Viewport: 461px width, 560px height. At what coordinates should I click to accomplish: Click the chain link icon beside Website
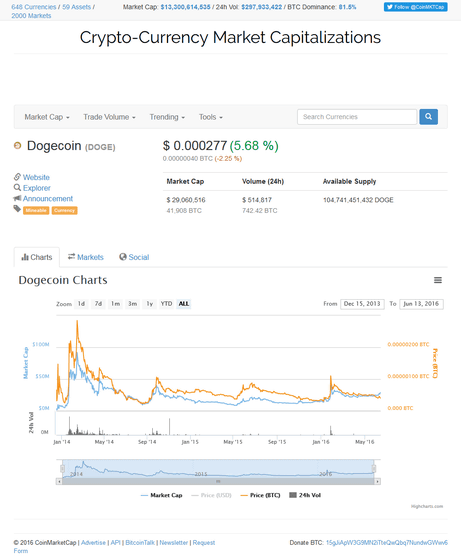point(17,177)
